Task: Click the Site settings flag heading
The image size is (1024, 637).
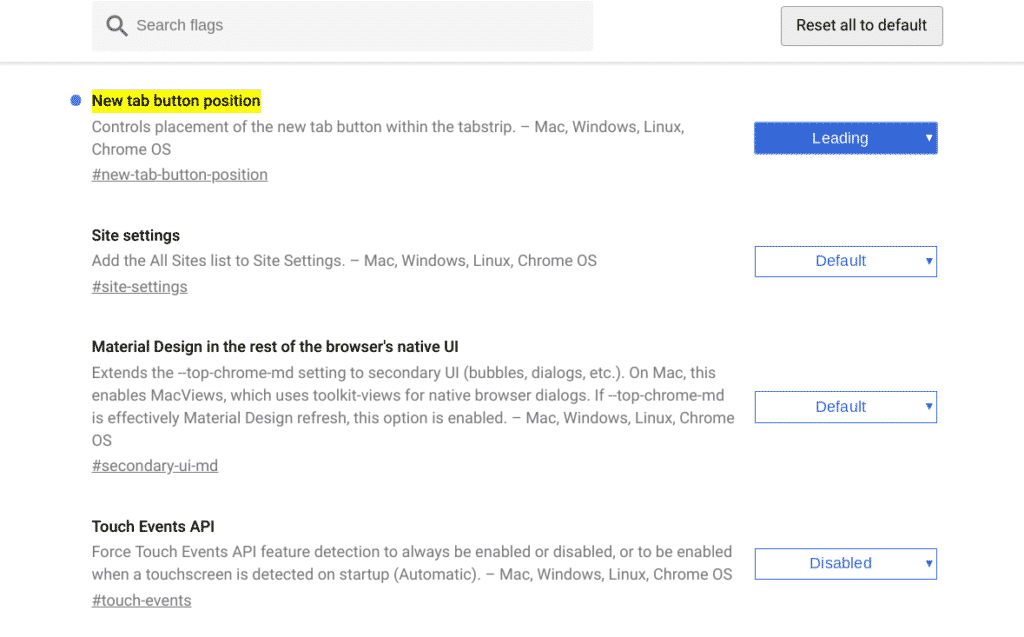Action: [x=135, y=235]
